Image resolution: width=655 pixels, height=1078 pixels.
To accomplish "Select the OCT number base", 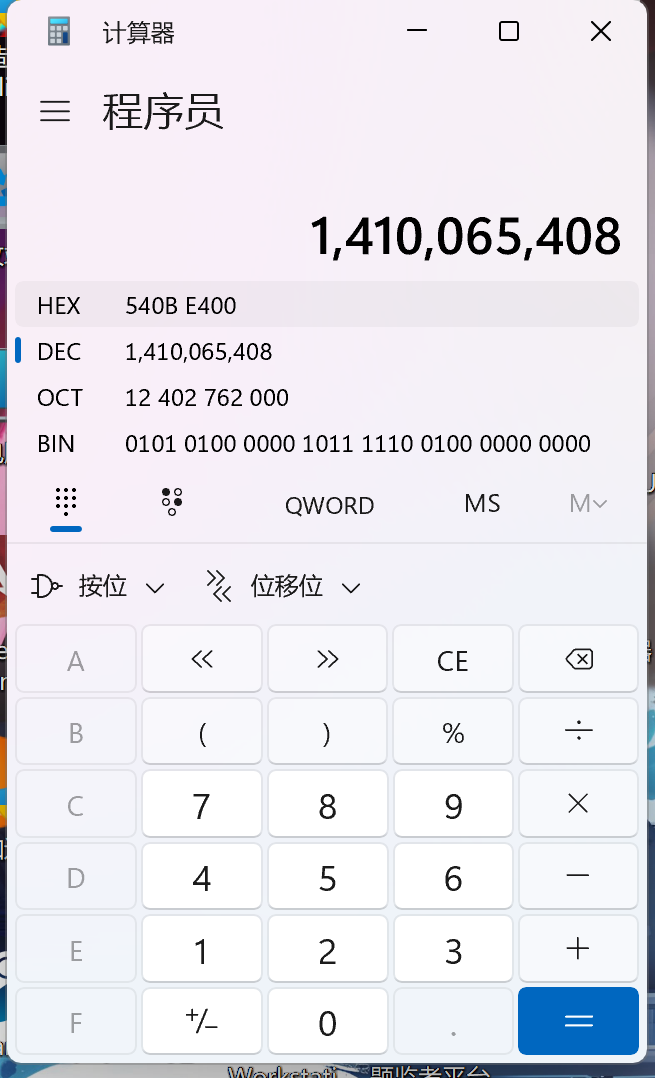I will pos(326,398).
